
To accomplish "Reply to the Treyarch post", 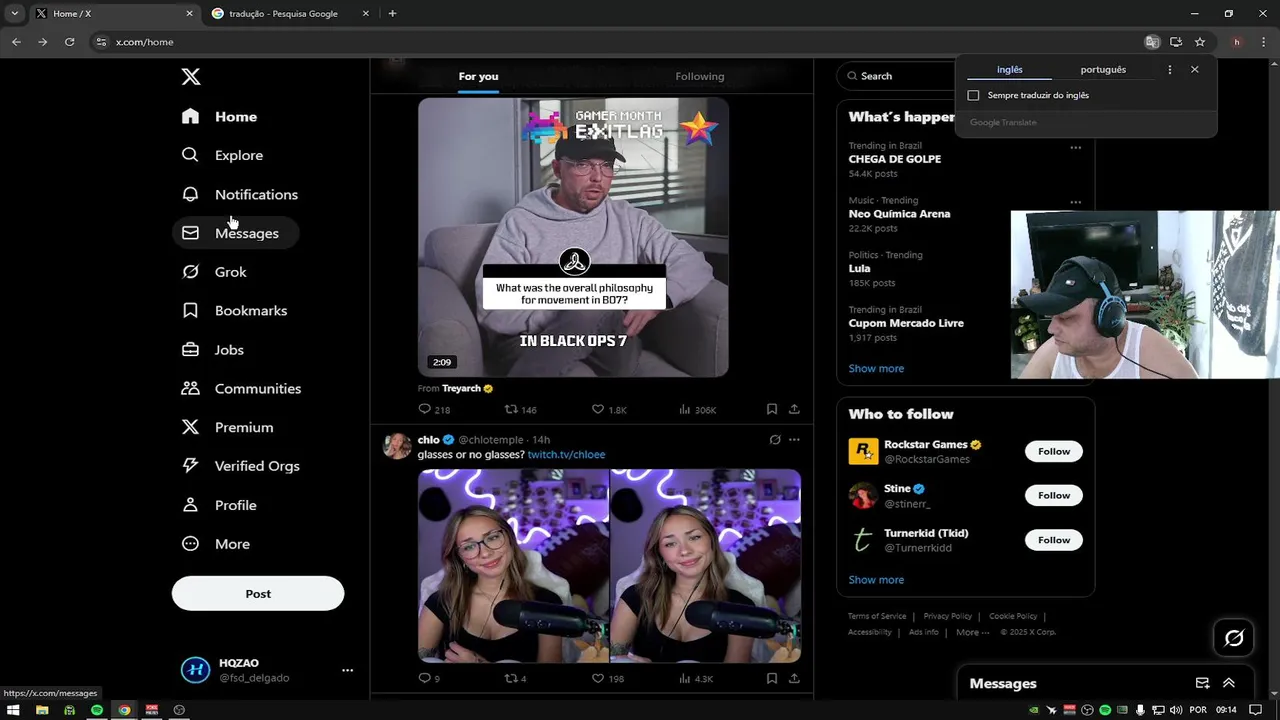I will [x=434, y=409].
